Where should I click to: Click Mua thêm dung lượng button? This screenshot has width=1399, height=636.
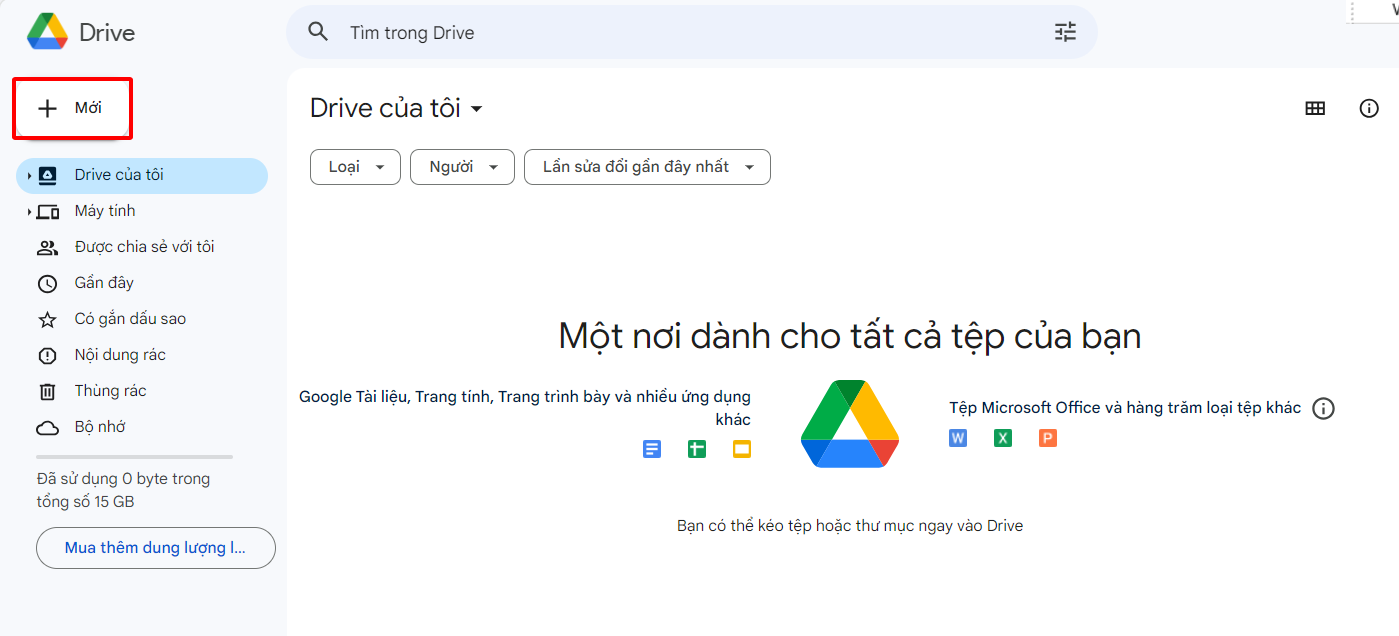[x=155, y=548]
